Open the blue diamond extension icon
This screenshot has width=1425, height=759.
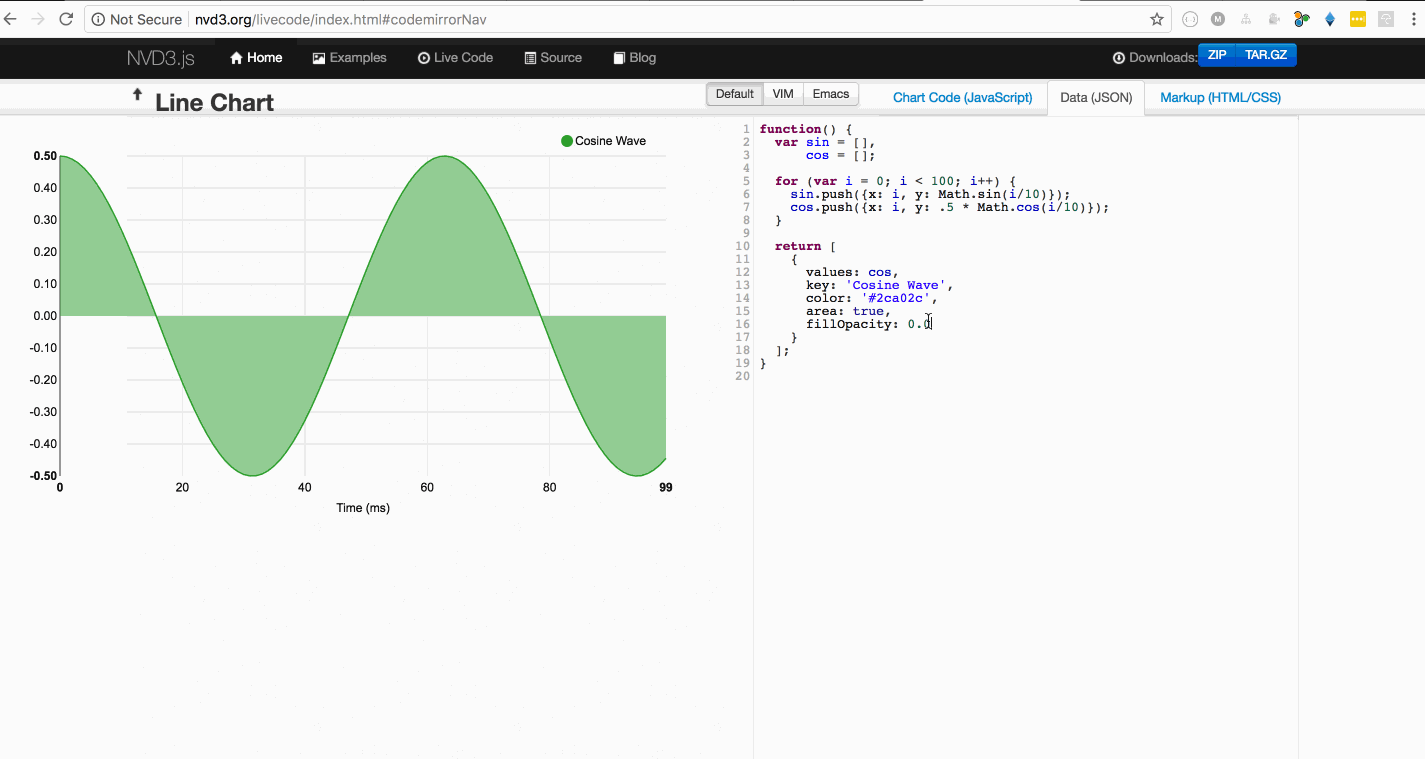click(1330, 19)
